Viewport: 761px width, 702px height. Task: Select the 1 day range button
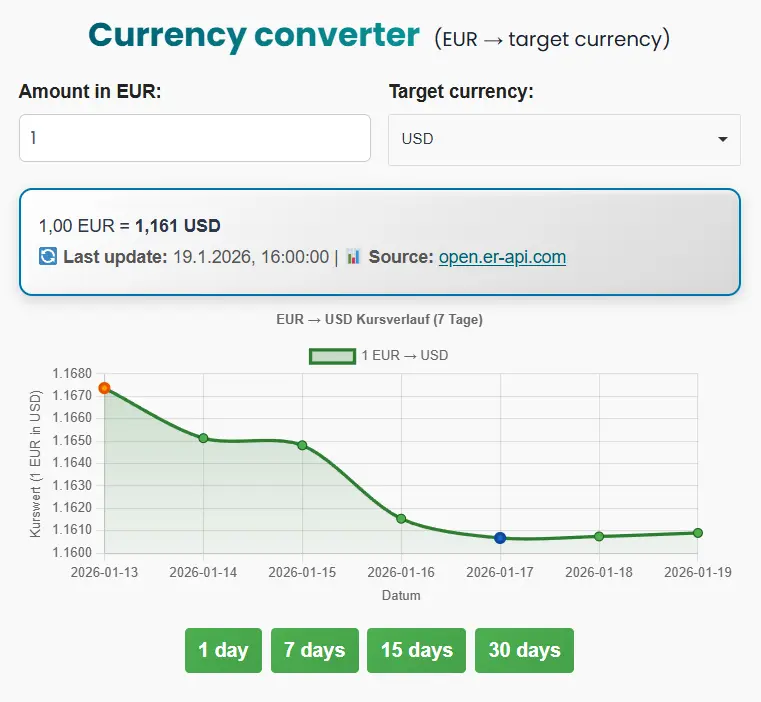click(223, 650)
